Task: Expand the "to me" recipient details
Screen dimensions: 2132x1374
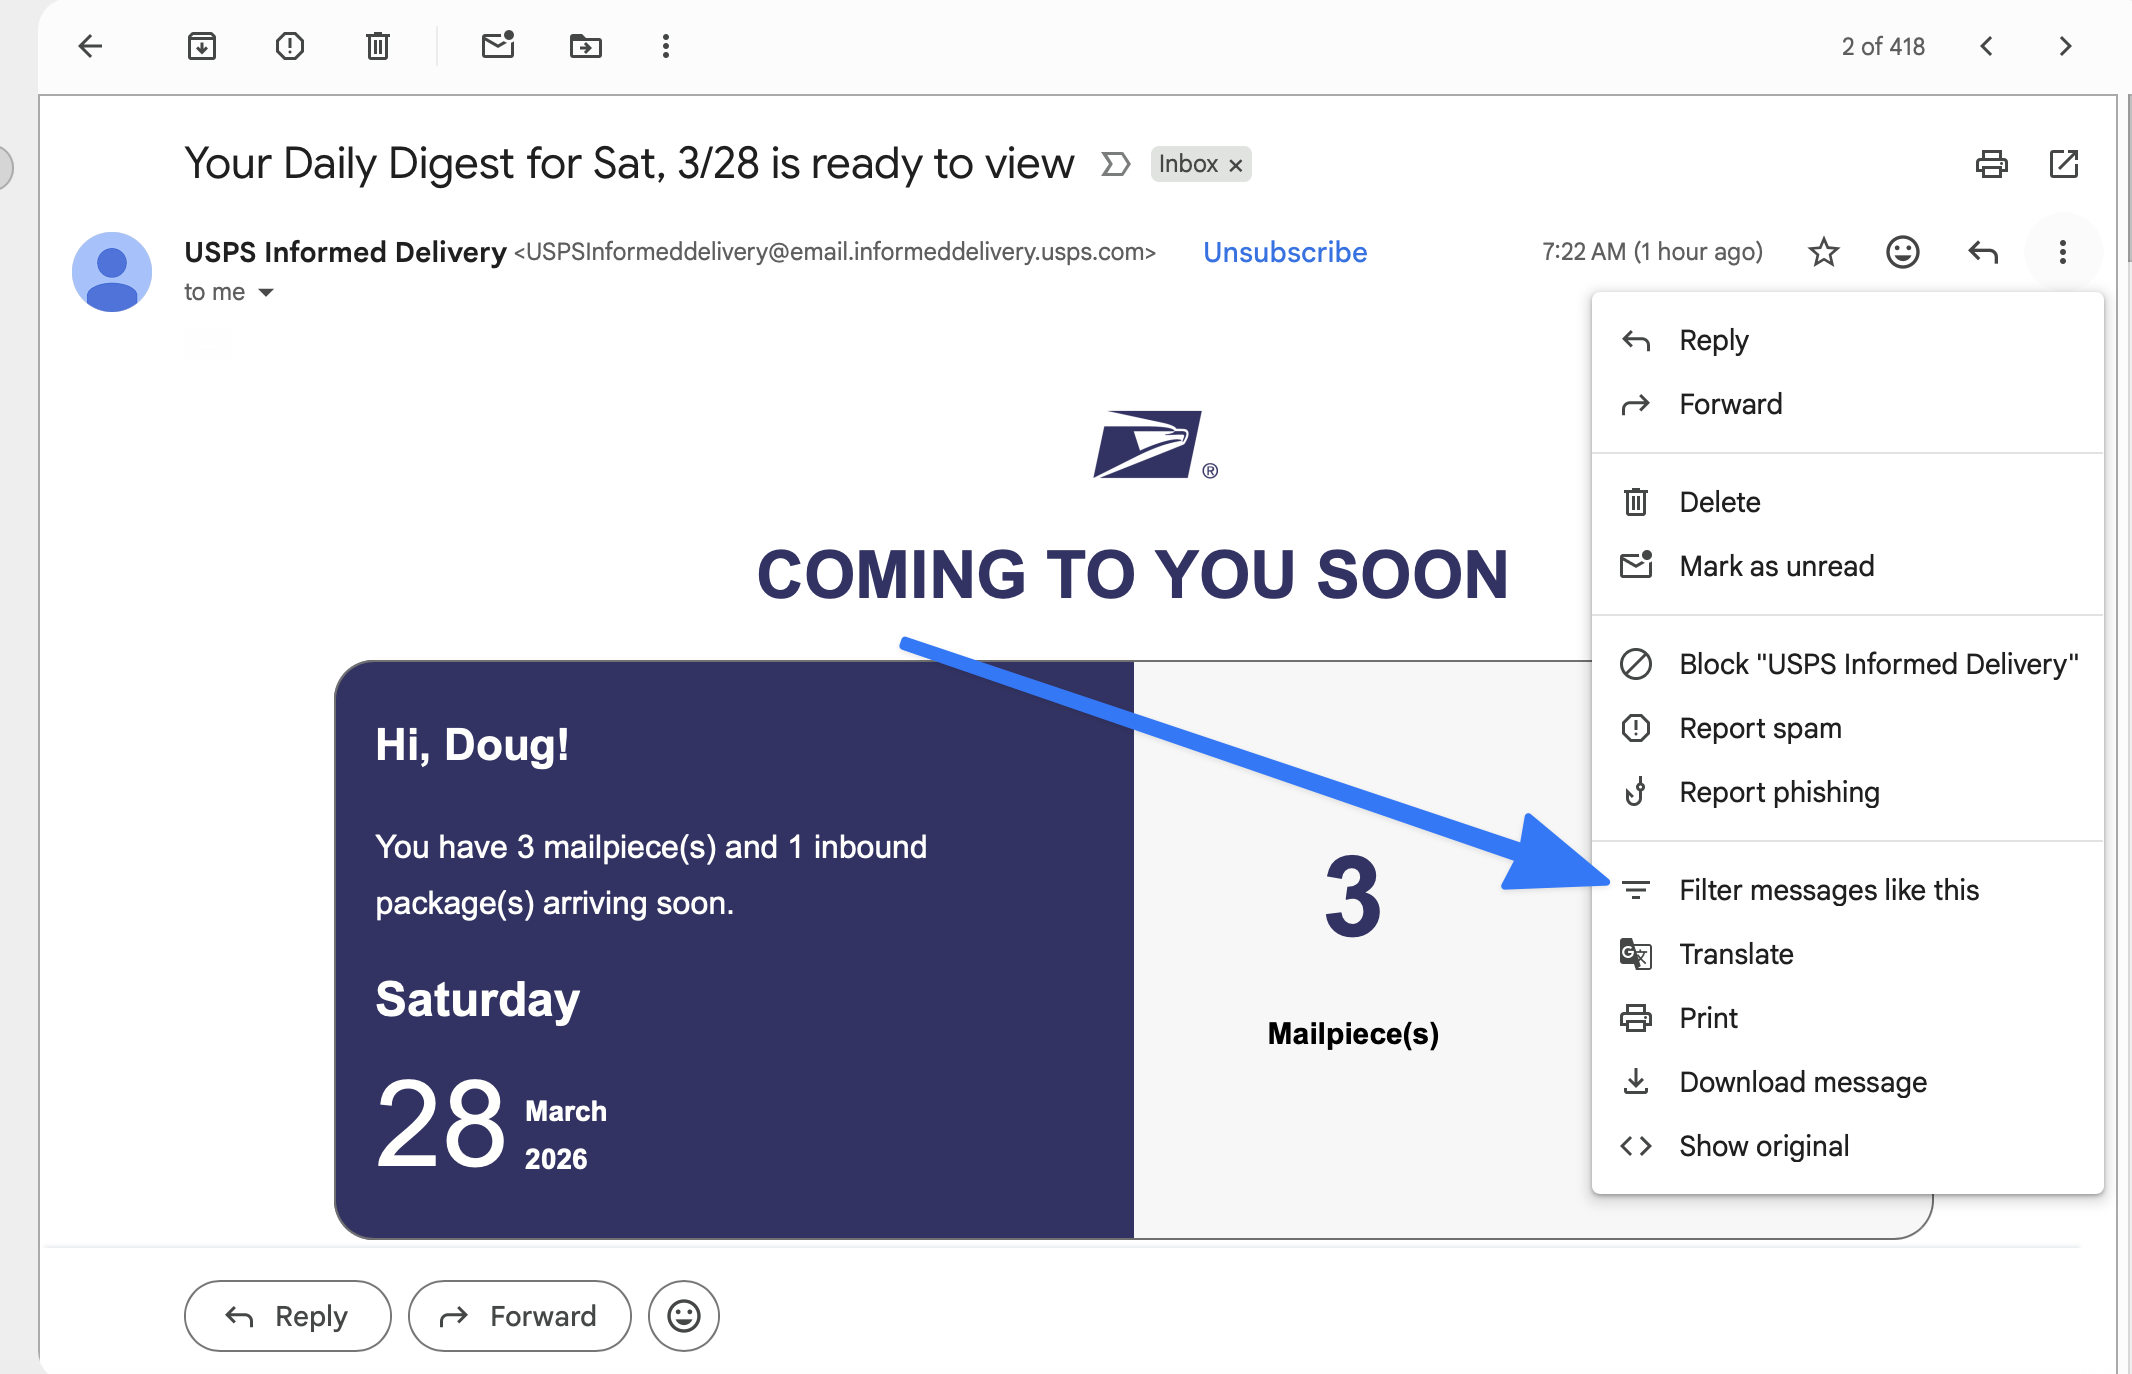Action: (x=266, y=292)
